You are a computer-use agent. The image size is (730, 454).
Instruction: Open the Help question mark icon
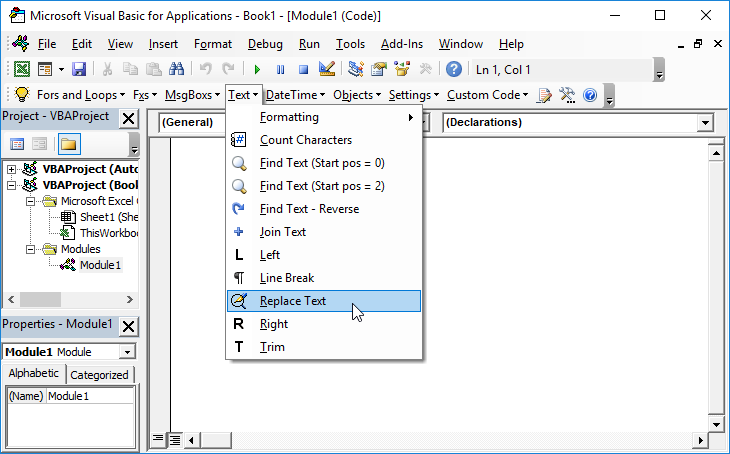point(454,69)
